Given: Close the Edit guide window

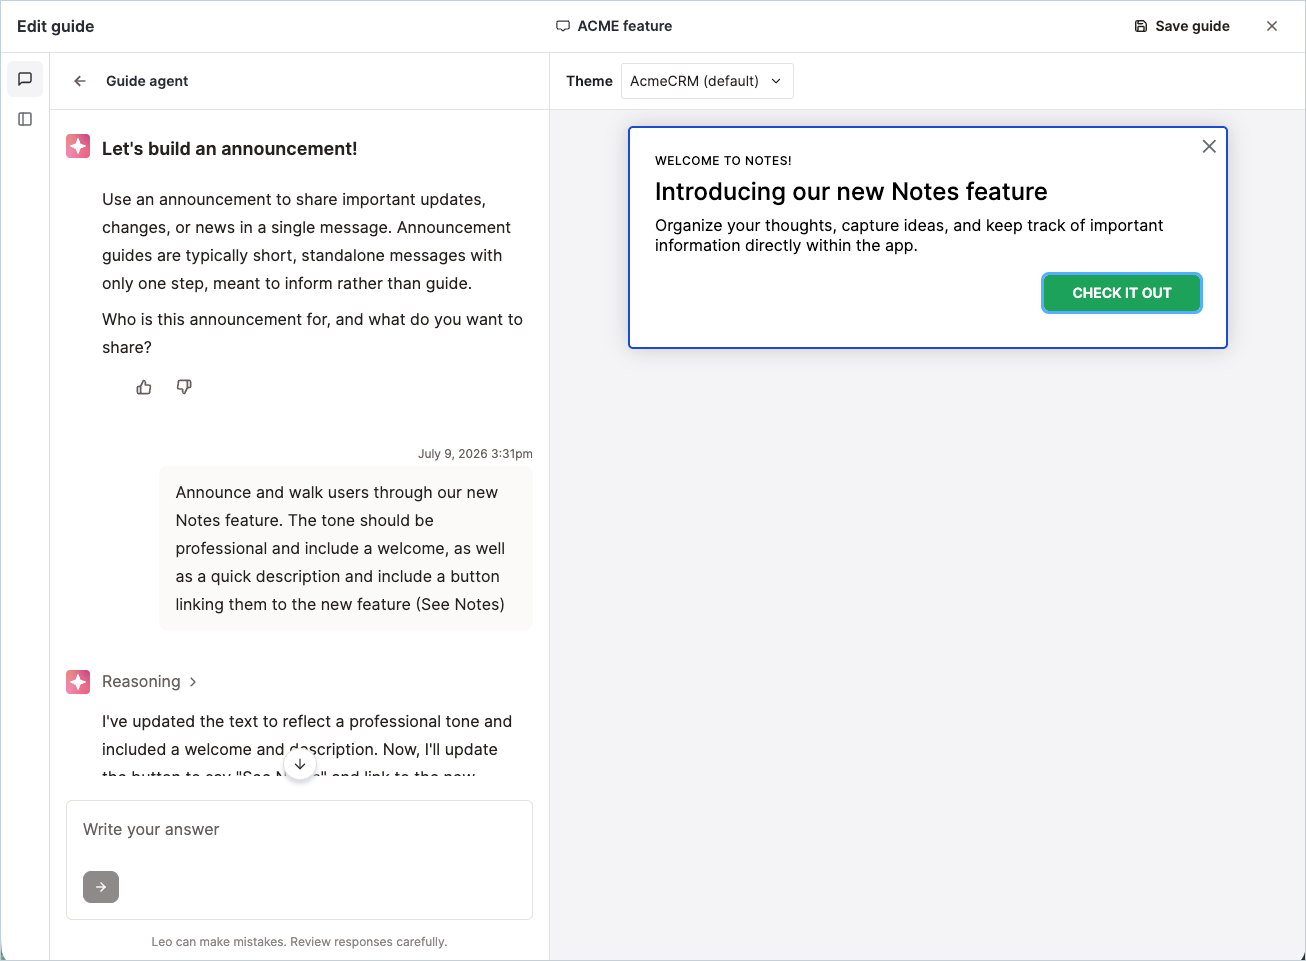Looking at the screenshot, I should [1272, 26].
